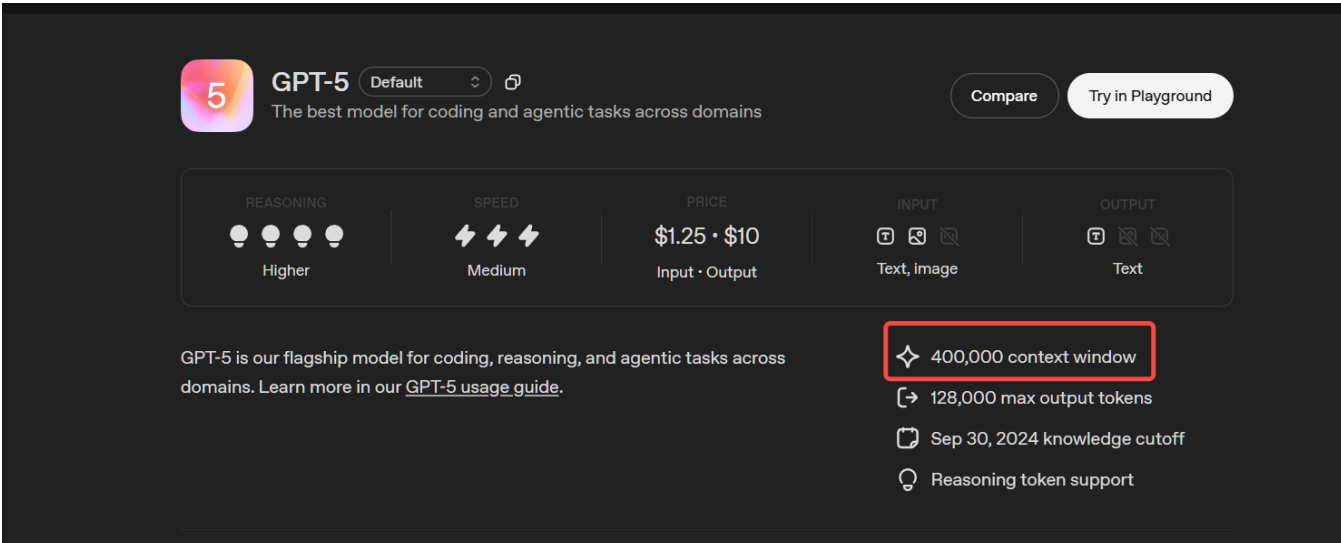The image size is (1341, 543).
Task: Click the disabled audio icon under INPUT
Action: (949, 237)
